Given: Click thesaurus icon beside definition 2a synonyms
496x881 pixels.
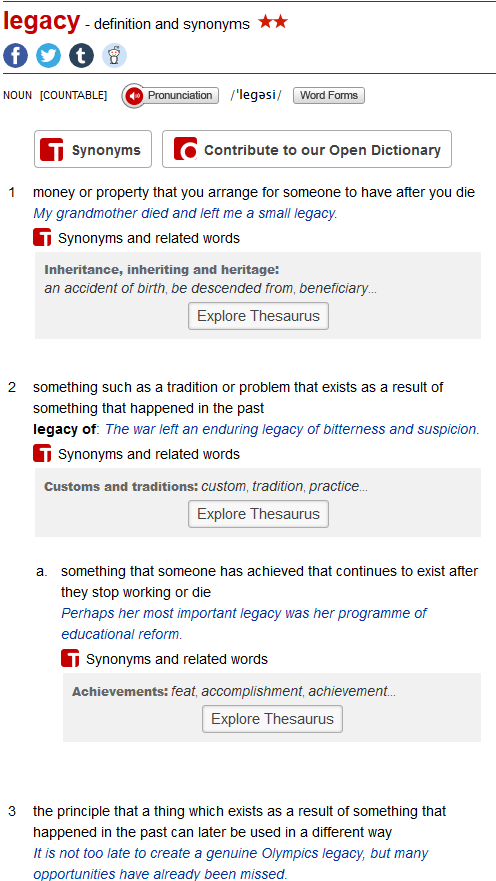Looking at the screenshot, I should coord(70,659).
